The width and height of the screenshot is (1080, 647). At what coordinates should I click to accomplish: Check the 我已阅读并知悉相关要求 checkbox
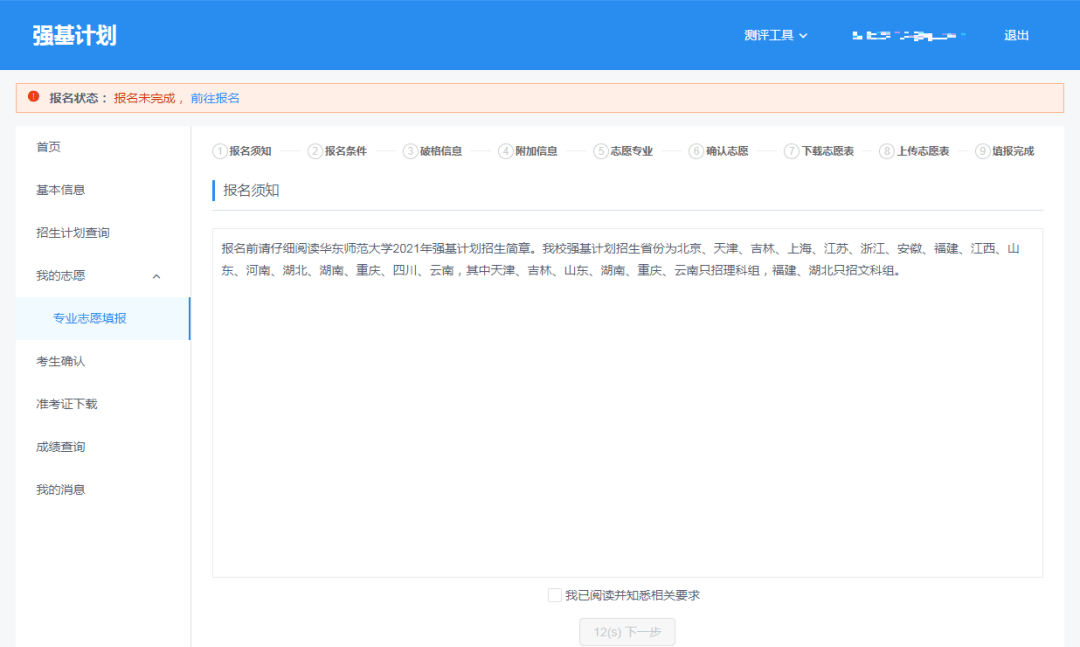point(555,595)
